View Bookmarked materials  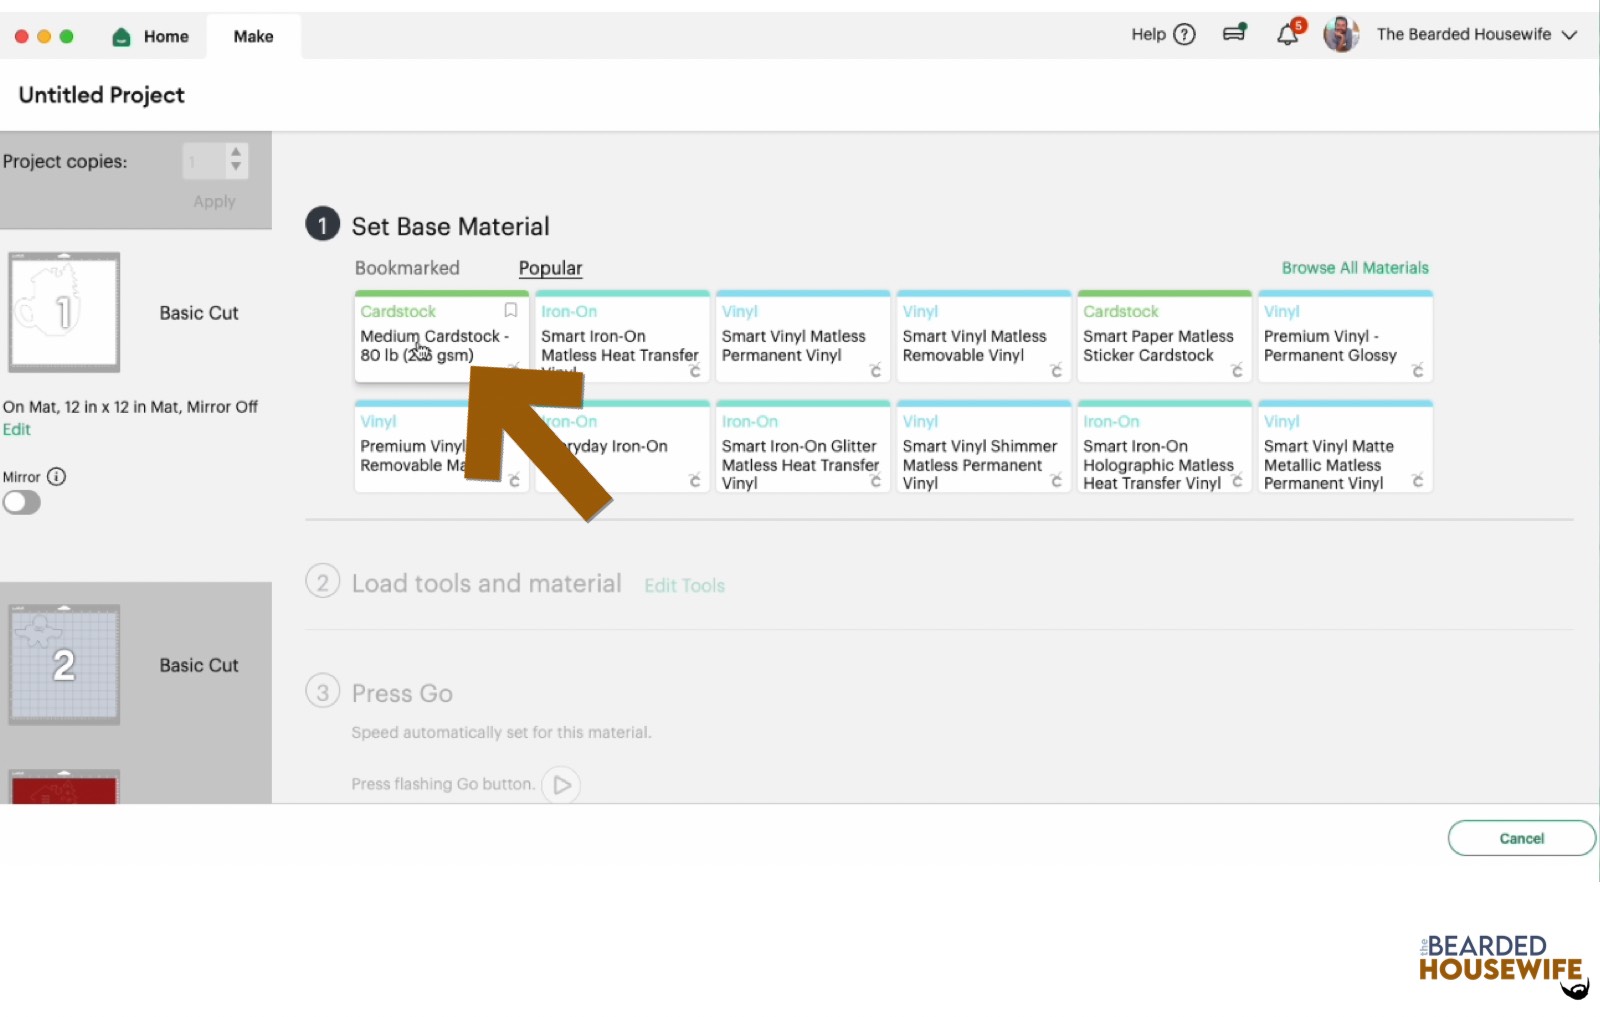click(406, 267)
